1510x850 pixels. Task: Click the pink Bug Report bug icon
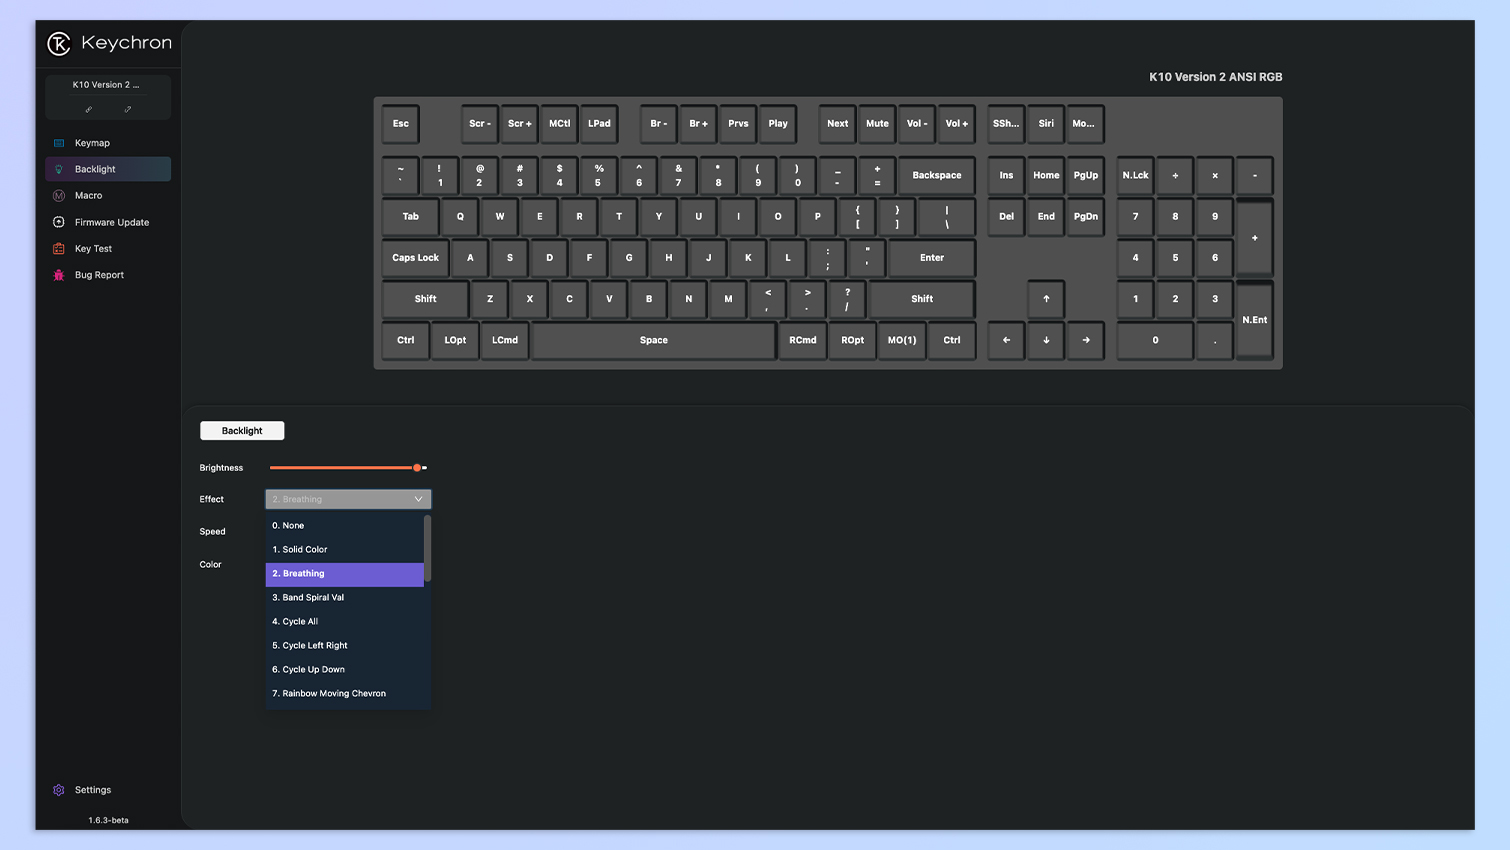(x=59, y=275)
